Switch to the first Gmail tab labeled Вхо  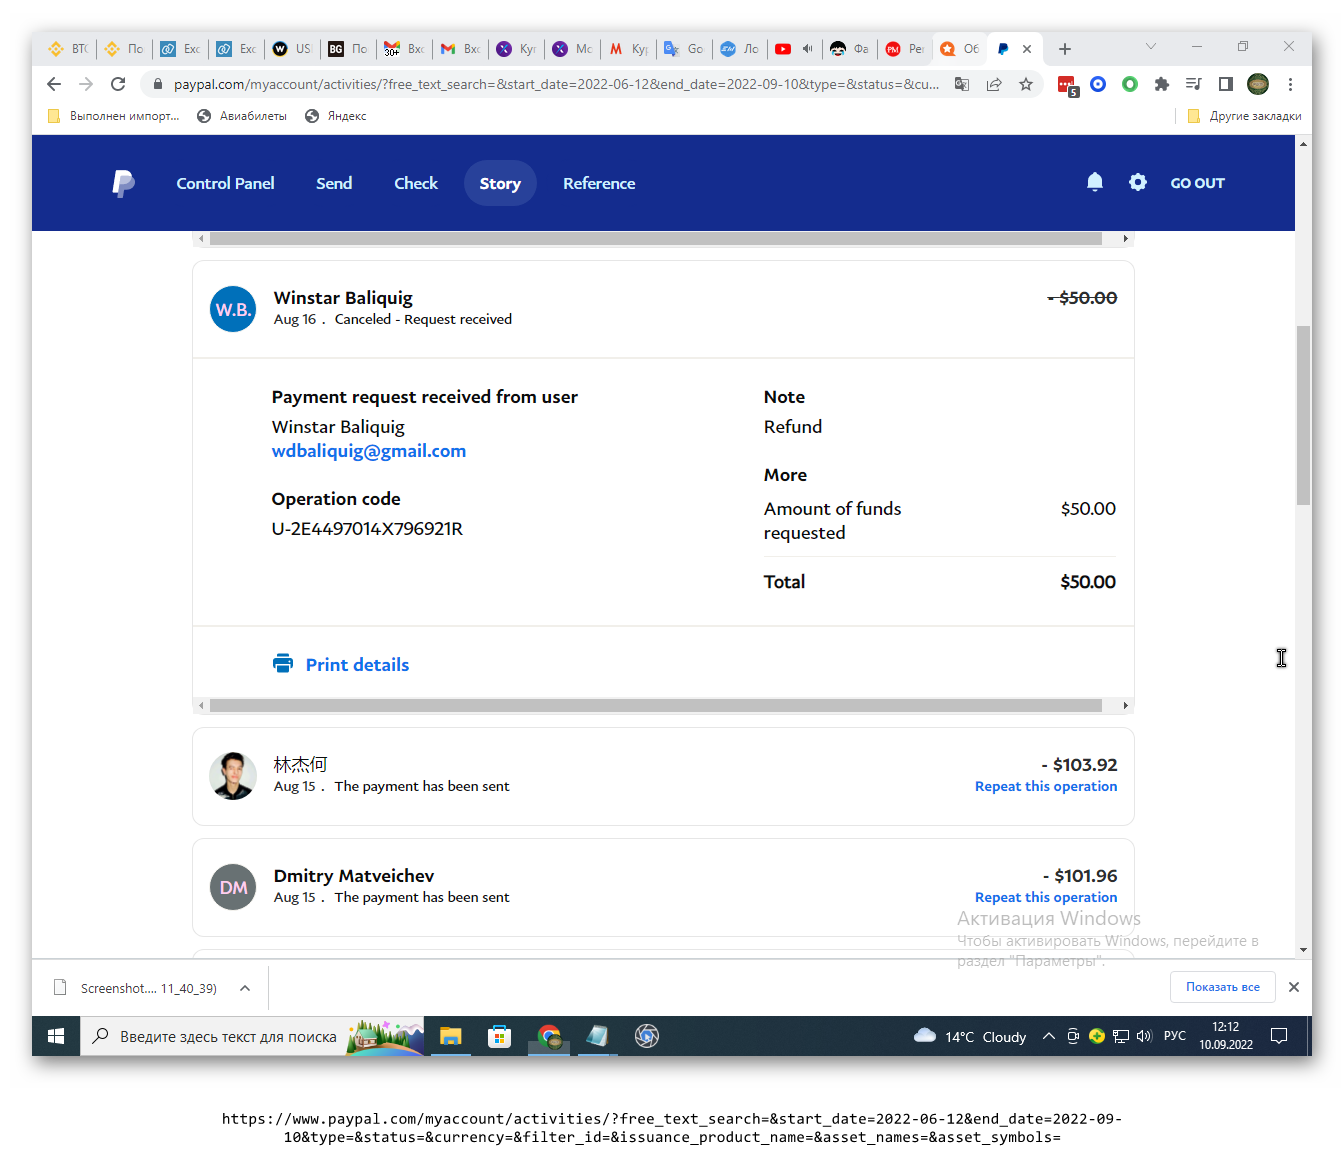pyautogui.click(x=404, y=48)
